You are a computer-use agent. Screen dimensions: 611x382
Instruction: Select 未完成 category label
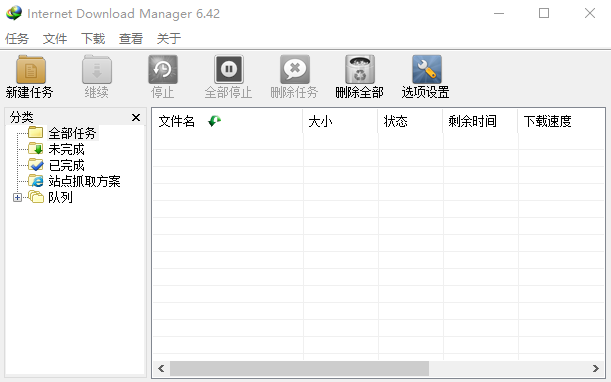coord(66,149)
